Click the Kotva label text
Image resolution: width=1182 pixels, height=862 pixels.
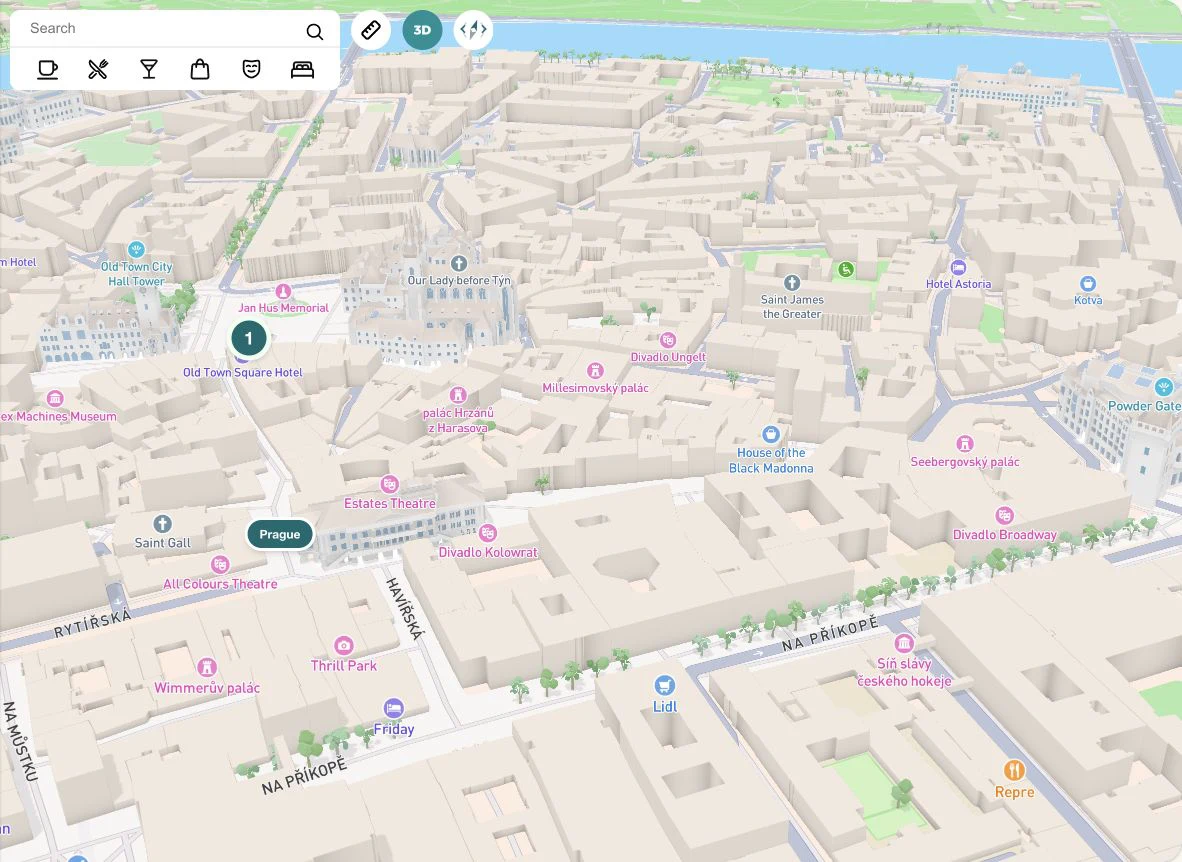click(x=1088, y=300)
